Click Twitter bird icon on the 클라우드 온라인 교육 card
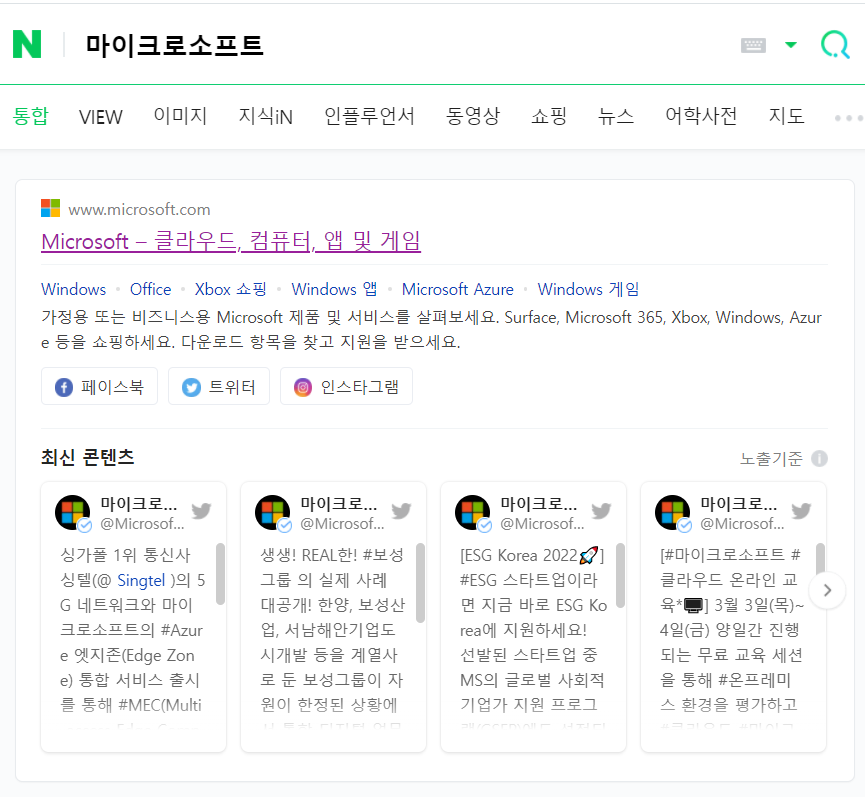 pyautogui.click(x=801, y=511)
